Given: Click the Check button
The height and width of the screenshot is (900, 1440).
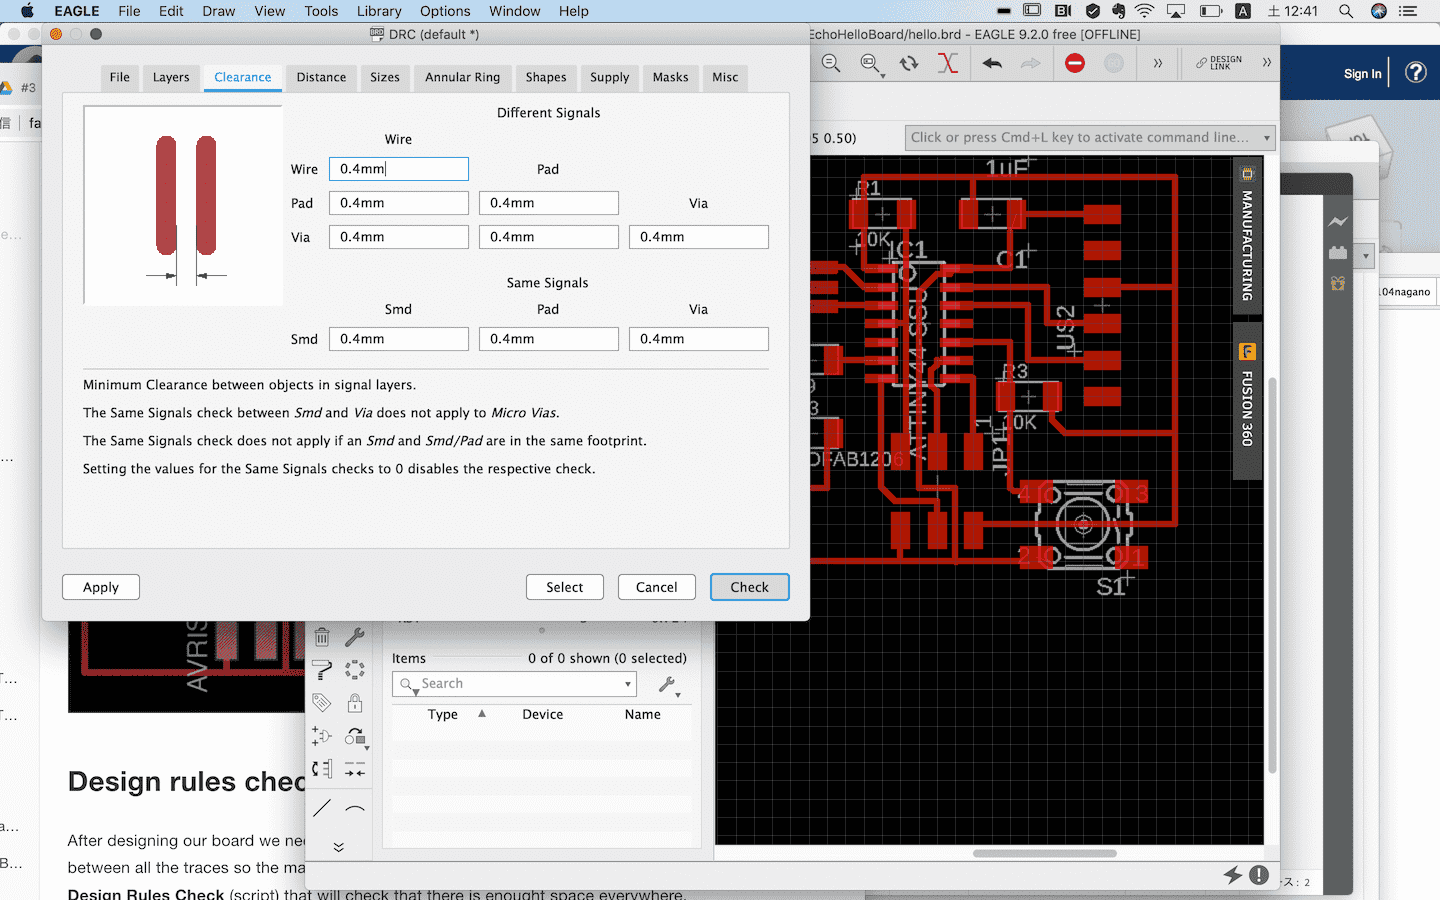Looking at the screenshot, I should (x=749, y=587).
